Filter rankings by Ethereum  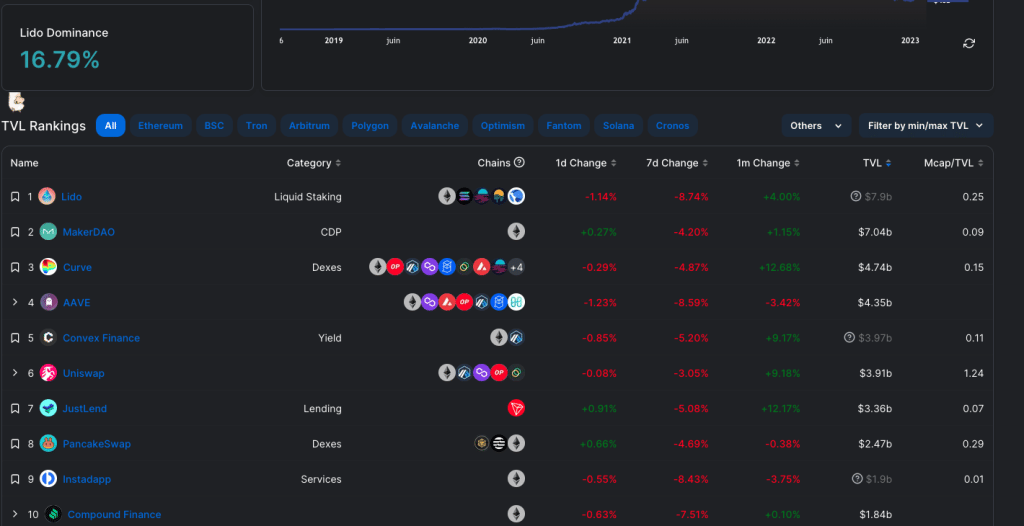pyautogui.click(x=160, y=125)
